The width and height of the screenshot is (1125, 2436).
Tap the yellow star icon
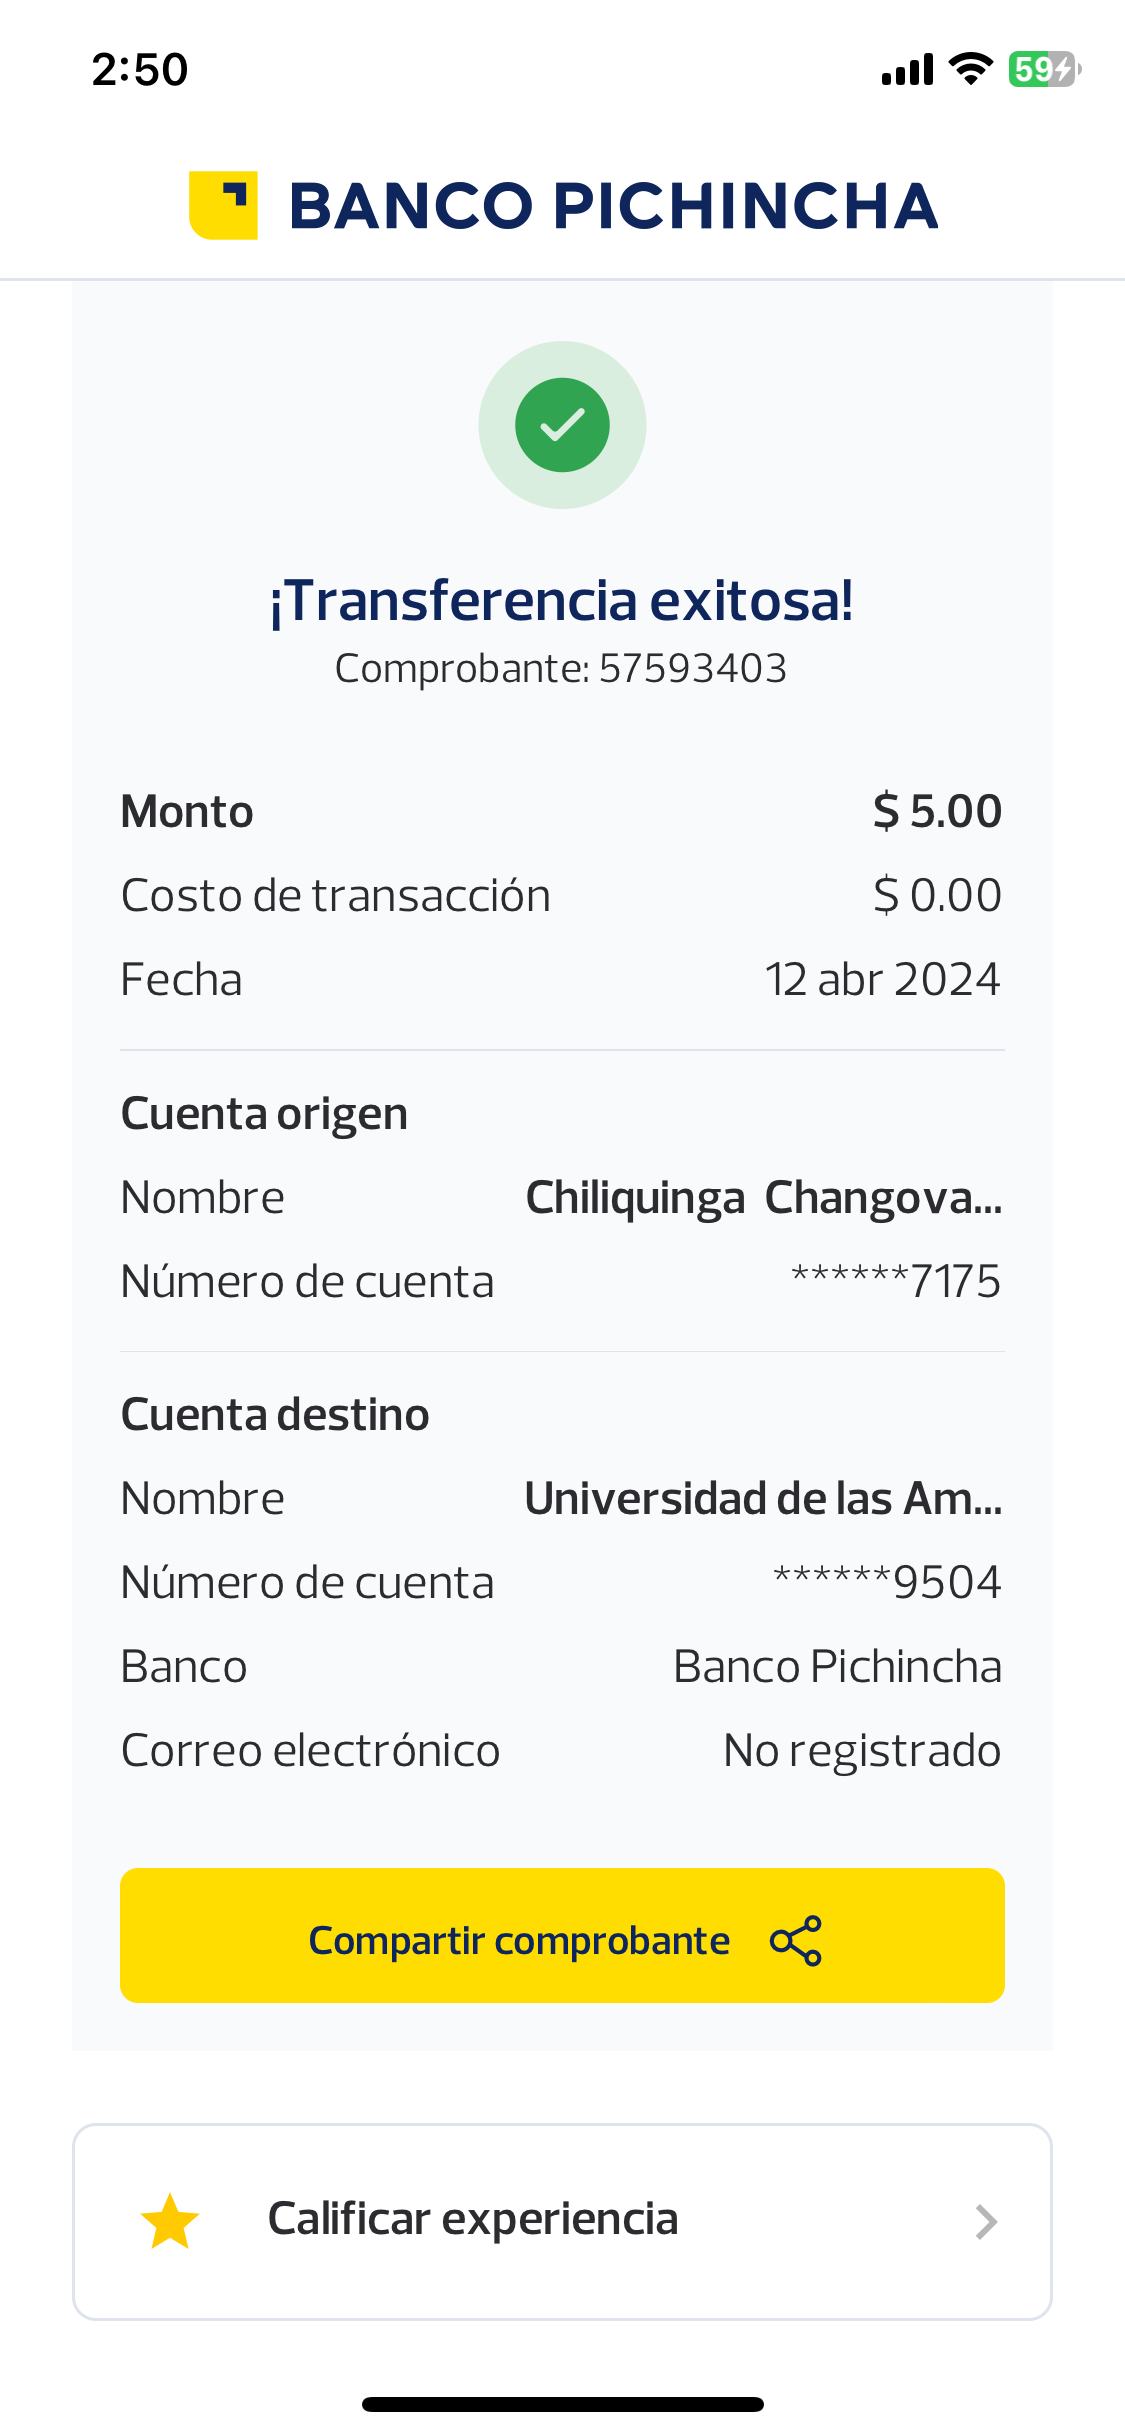point(170,2221)
